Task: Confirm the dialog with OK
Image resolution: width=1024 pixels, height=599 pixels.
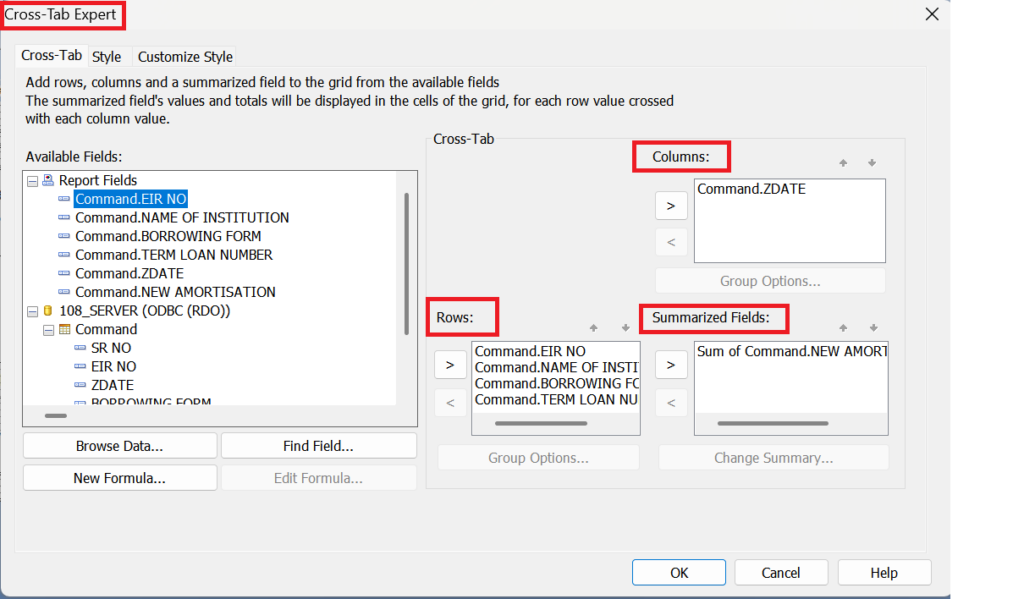Action: pyautogui.click(x=679, y=573)
